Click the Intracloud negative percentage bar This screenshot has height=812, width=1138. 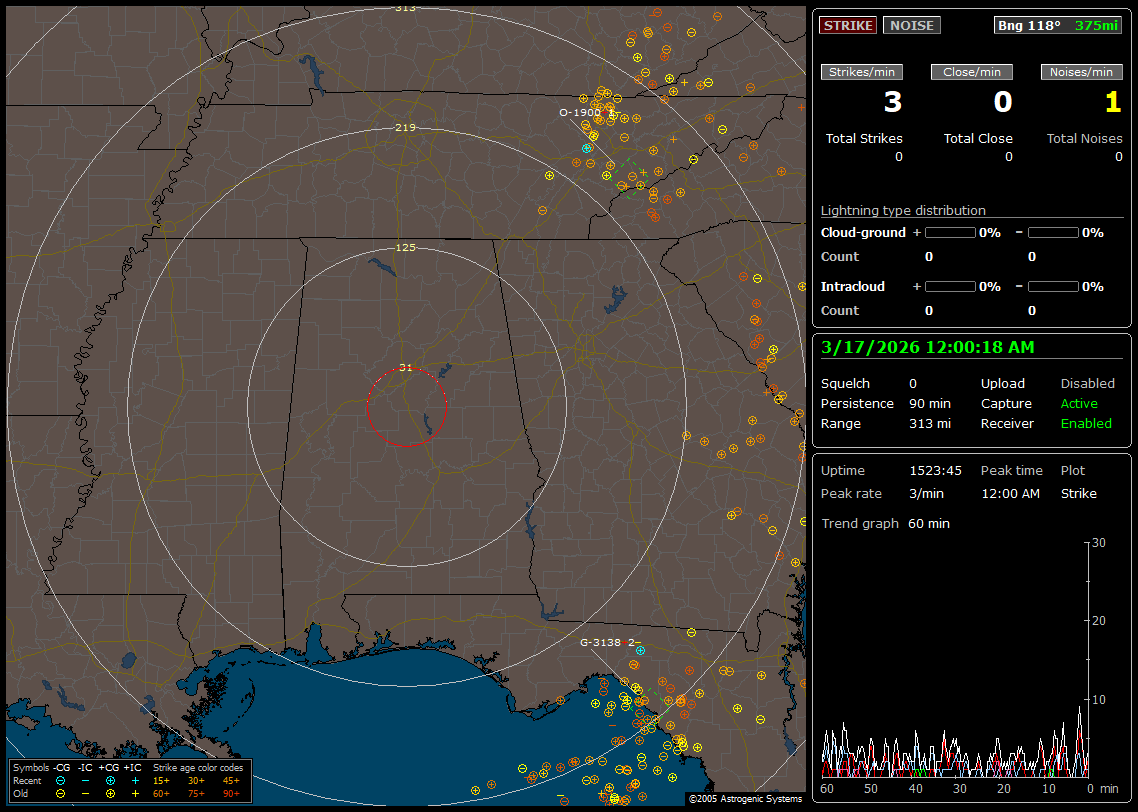[1053, 286]
